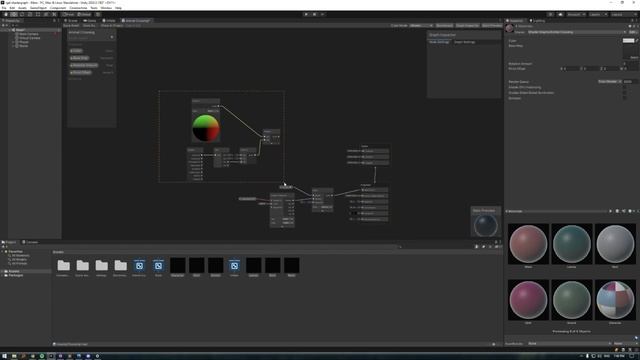Select the combined Transform tool
The height and width of the screenshot is (360, 640).
(x=46, y=14)
